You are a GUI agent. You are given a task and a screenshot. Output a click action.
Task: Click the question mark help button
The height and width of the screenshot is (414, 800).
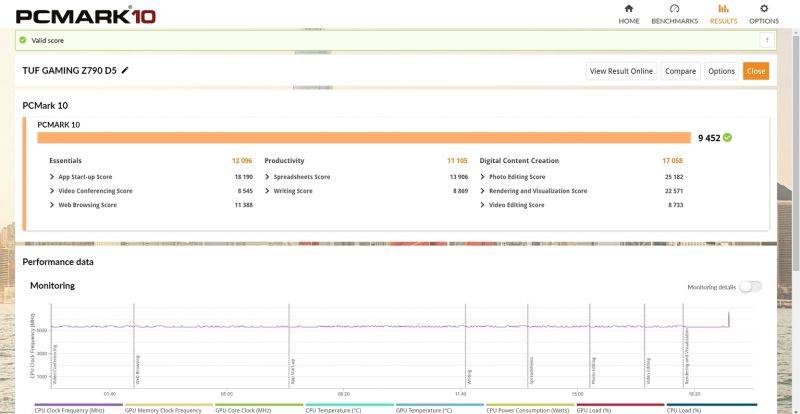767,40
